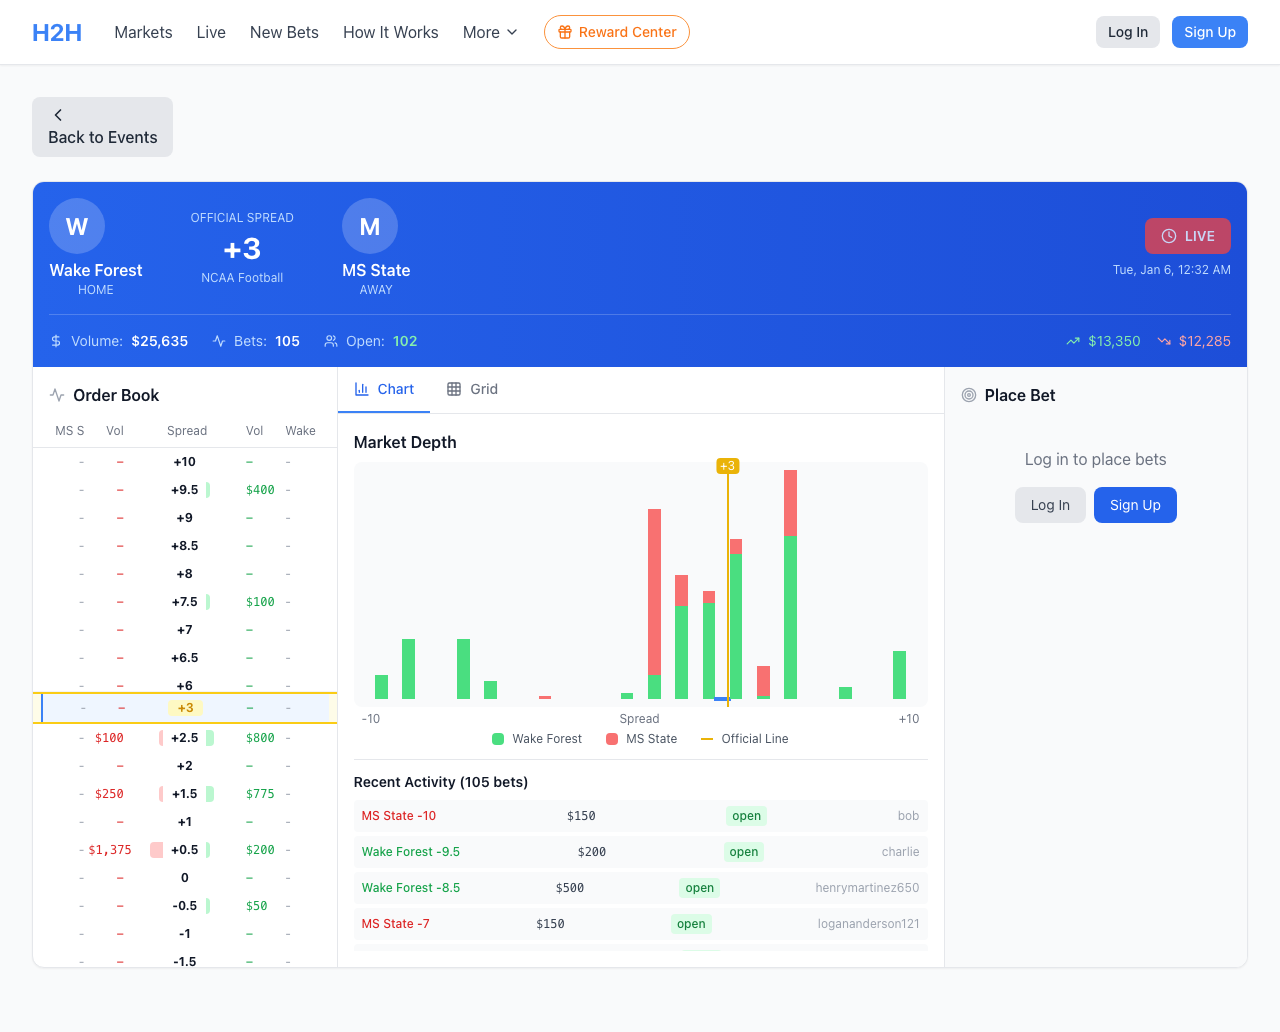Click Log In in the header
Viewport: 1280px width, 1032px height.
click(1127, 32)
